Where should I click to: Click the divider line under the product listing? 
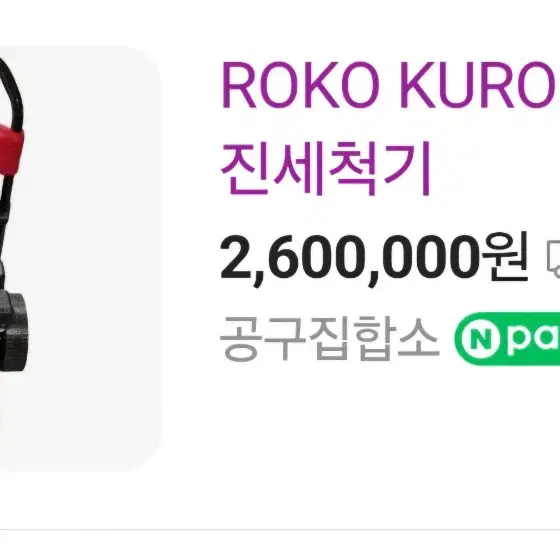click(280, 529)
